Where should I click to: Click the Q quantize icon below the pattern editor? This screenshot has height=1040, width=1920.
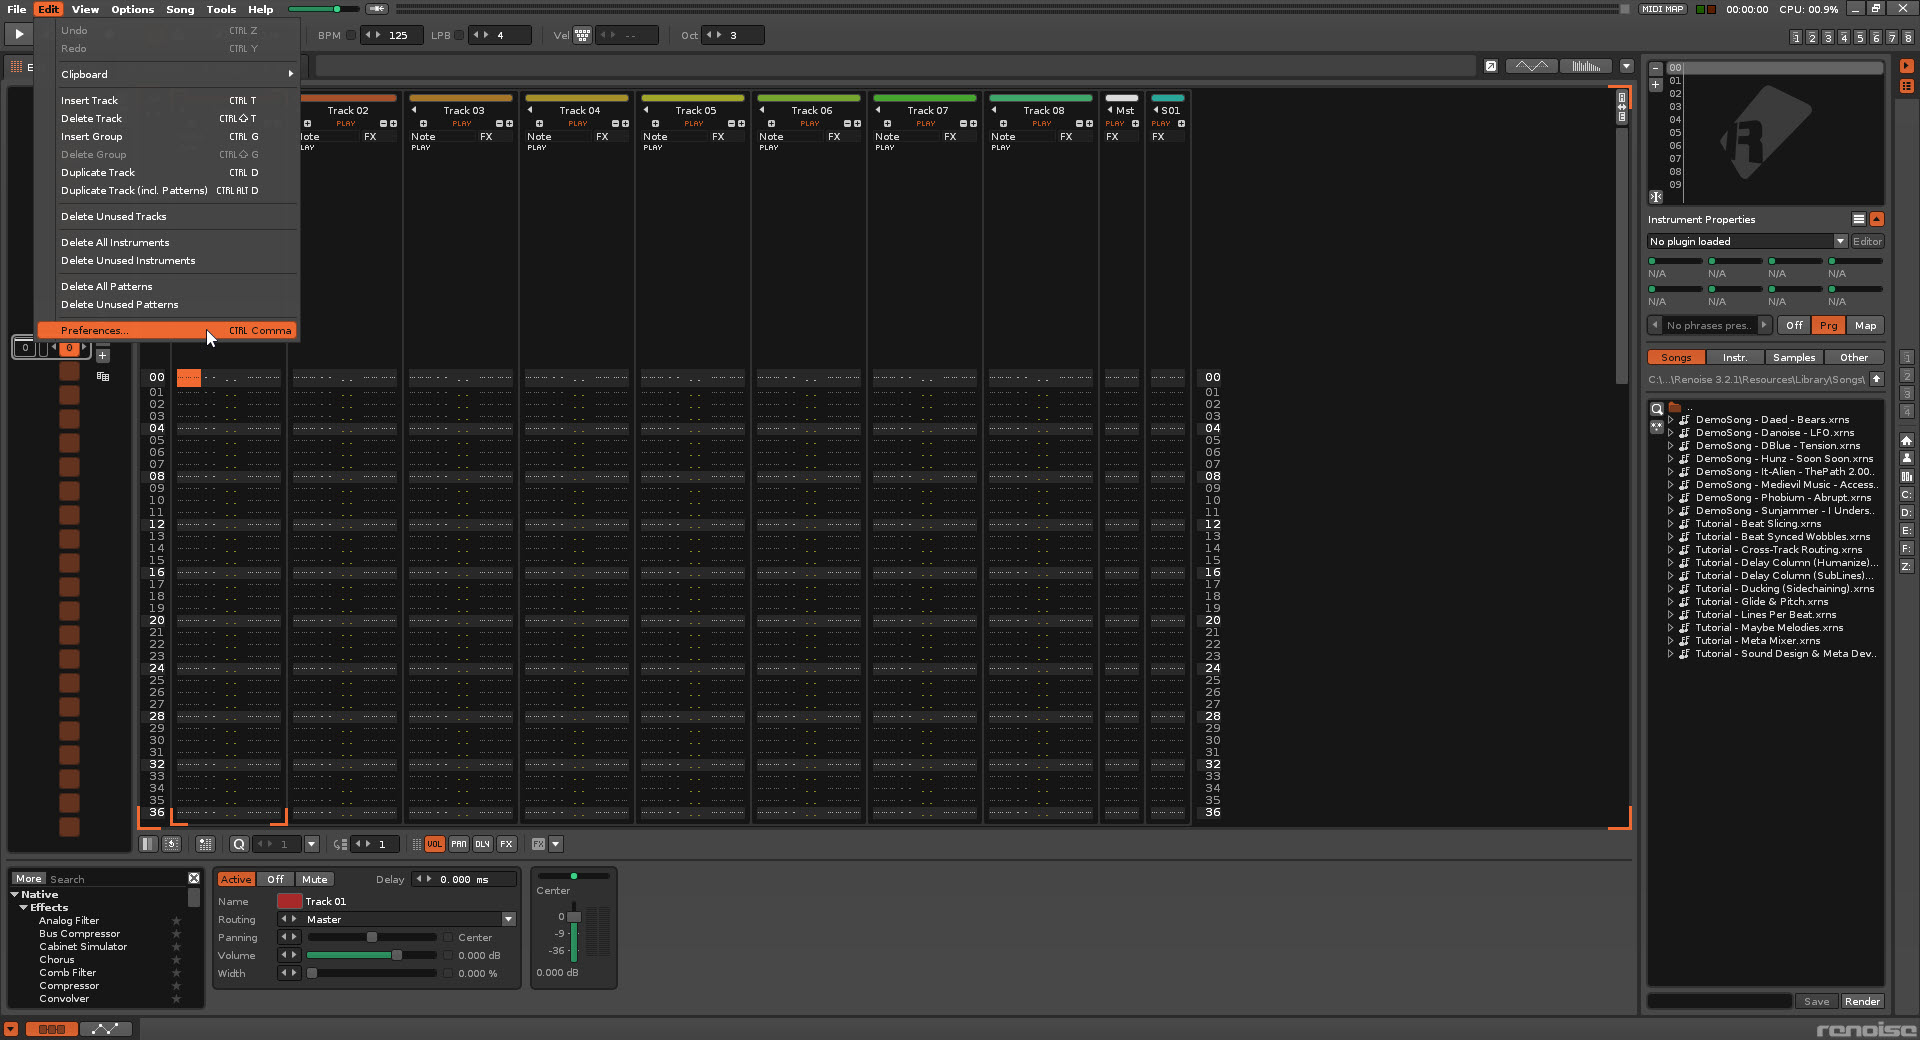pos(239,844)
